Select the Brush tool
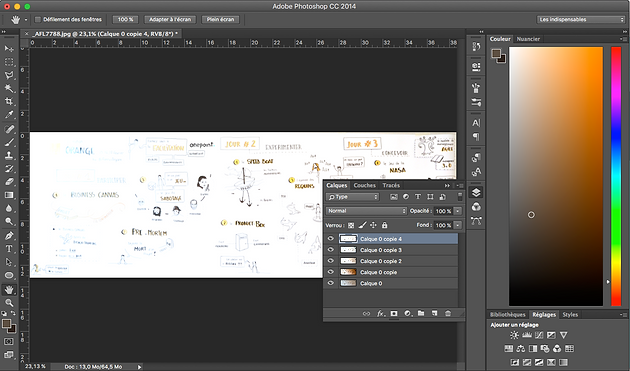The width and height of the screenshot is (630, 371). (9, 142)
